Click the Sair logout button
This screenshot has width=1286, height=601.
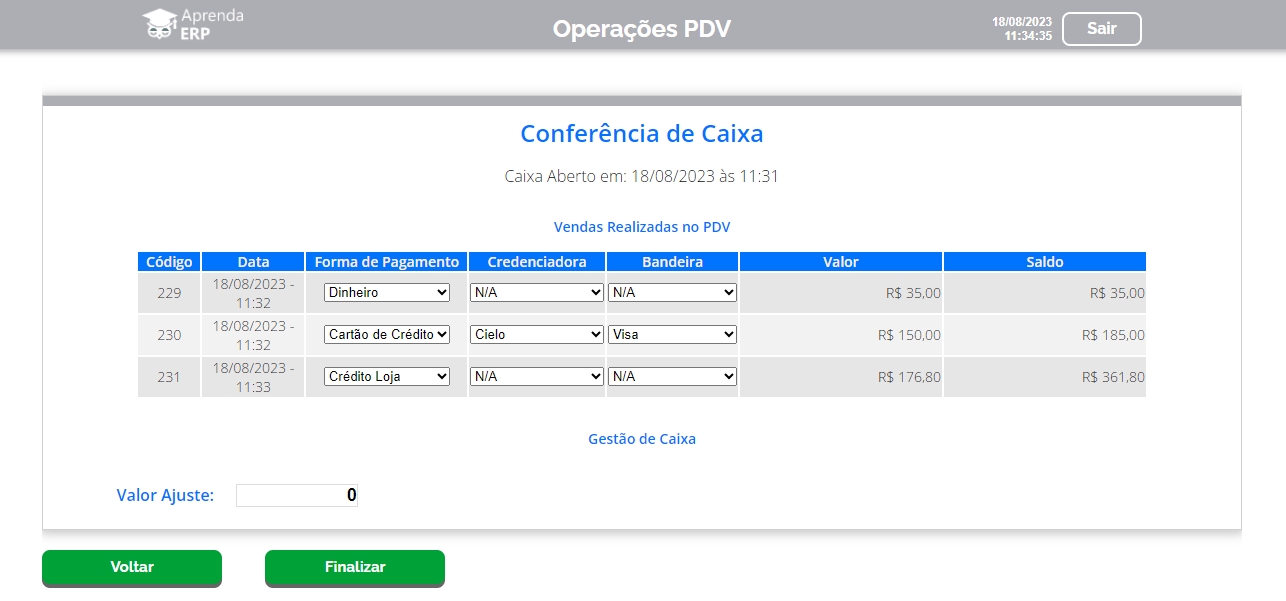(1101, 29)
